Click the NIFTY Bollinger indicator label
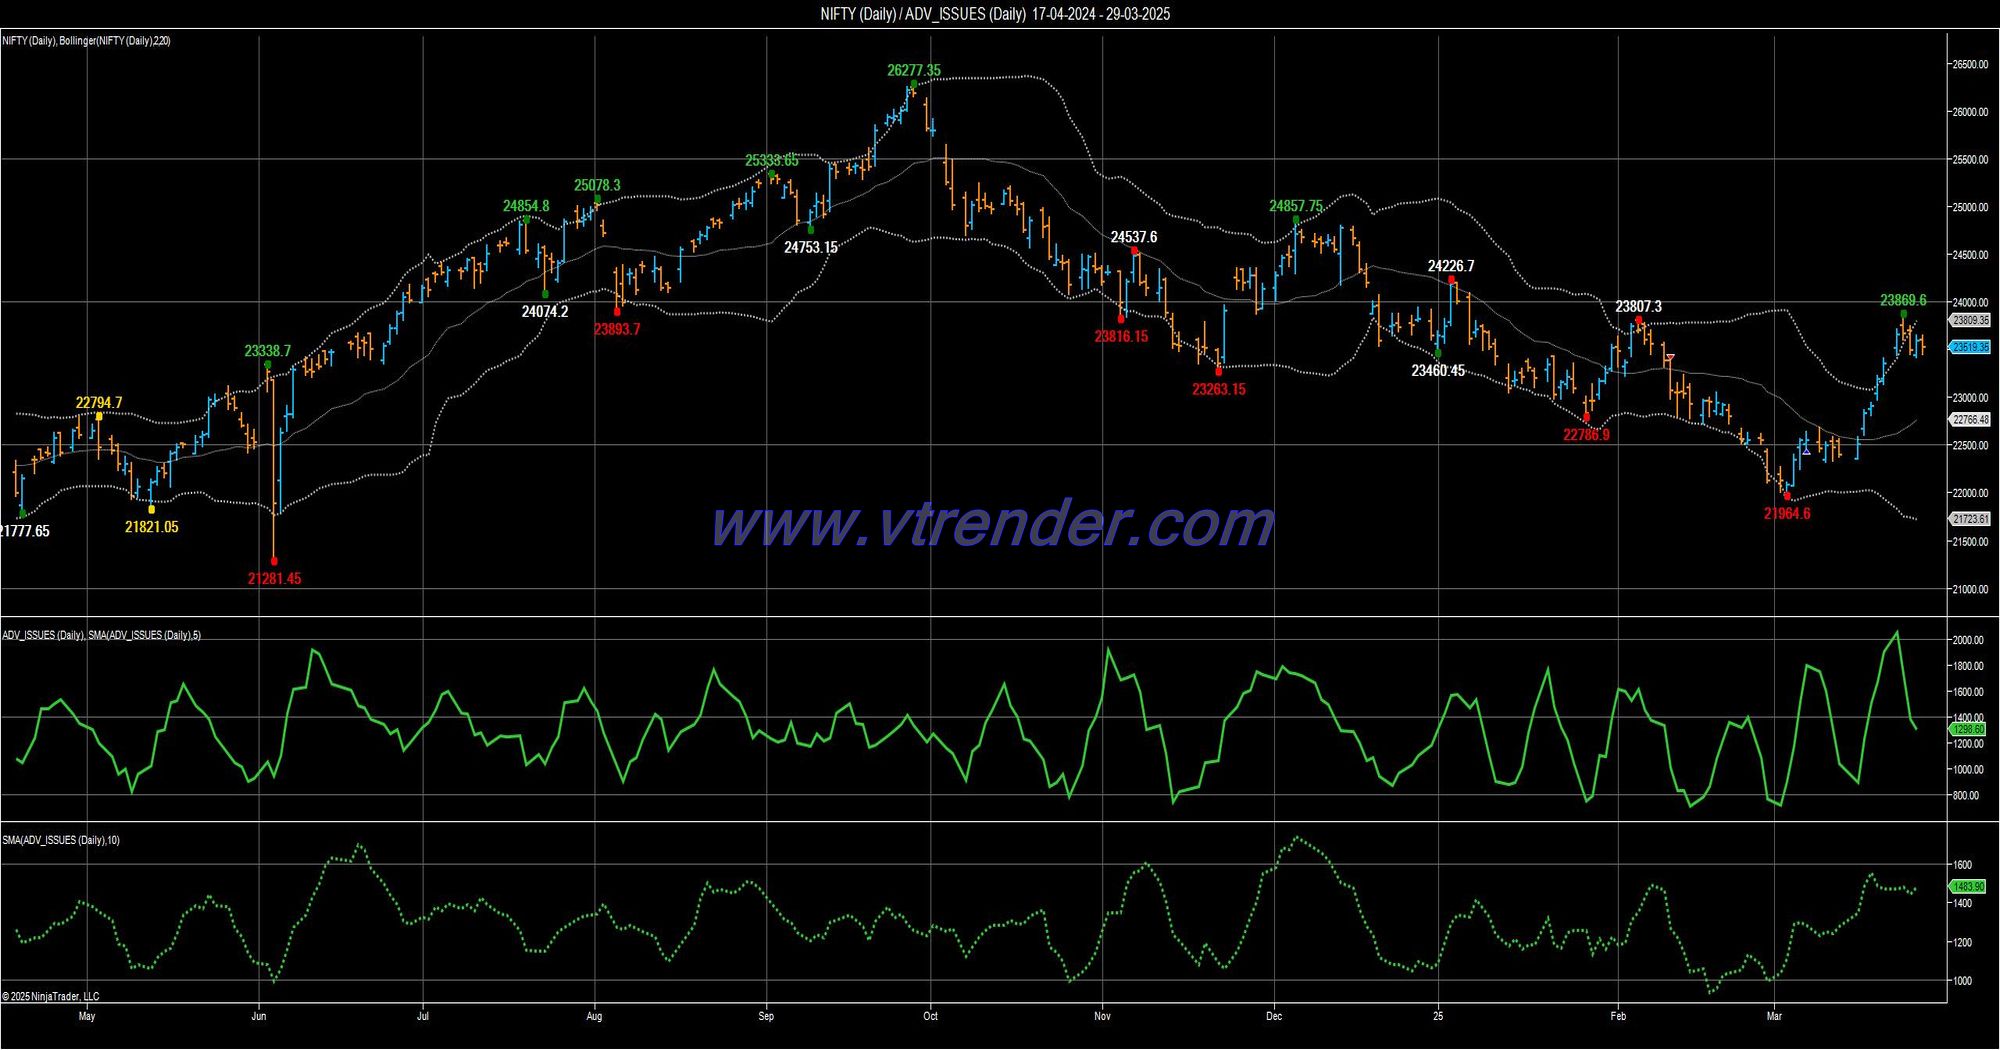This screenshot has height=1050, width=2000. pos(86,41)
